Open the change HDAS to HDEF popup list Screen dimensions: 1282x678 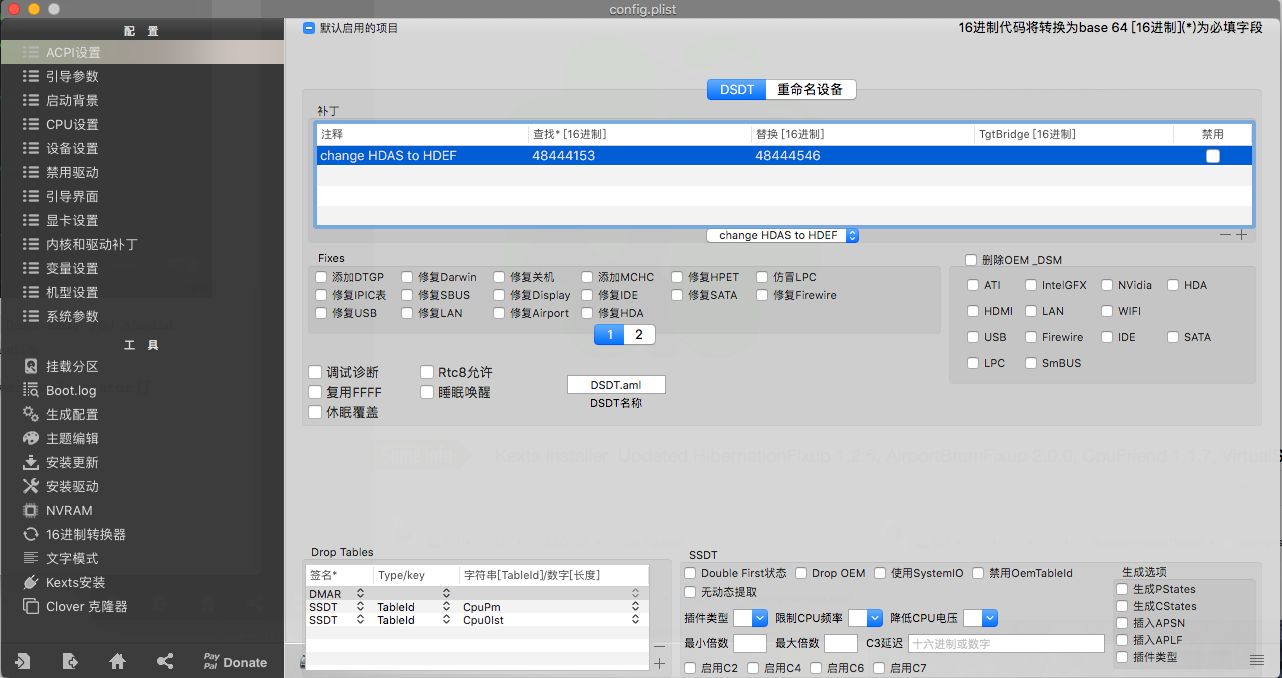coord(783,235)
